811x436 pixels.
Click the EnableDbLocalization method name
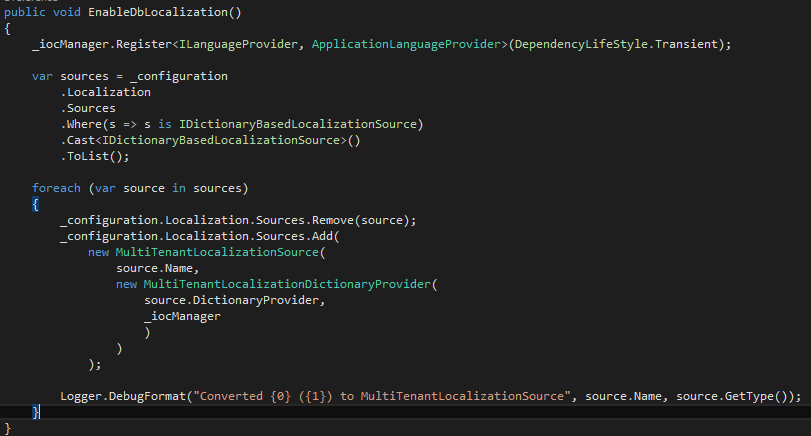pyautogui.click(x=158, y=12)
